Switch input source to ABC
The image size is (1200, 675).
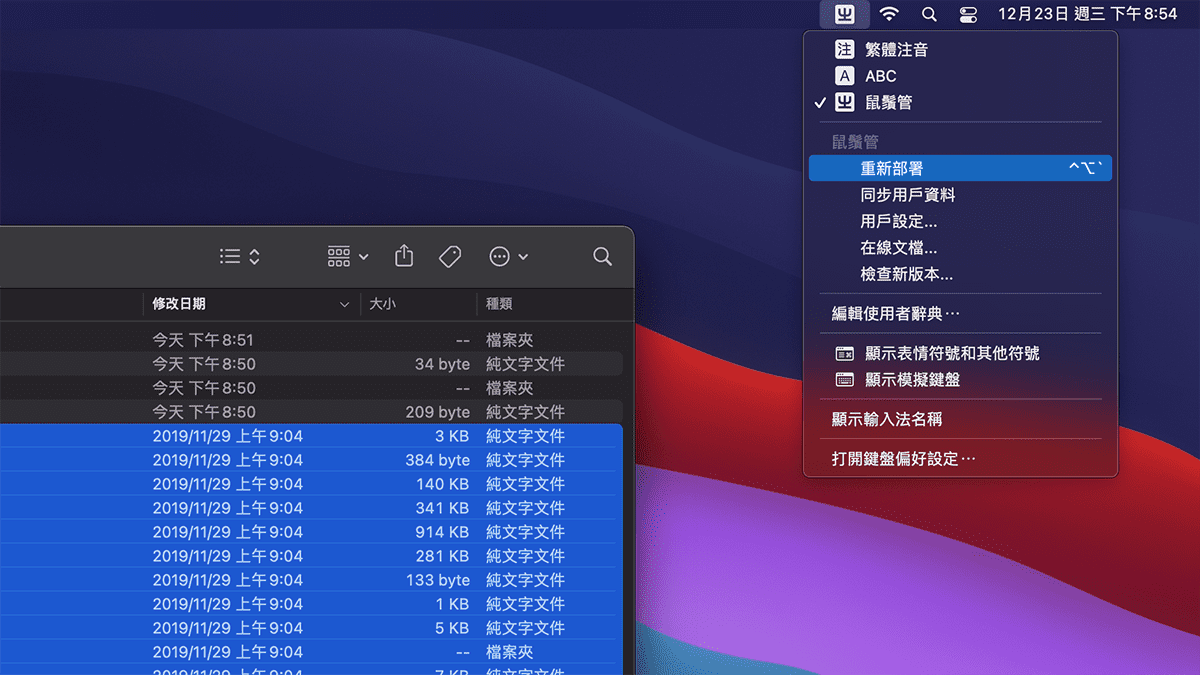coord(880,76)
